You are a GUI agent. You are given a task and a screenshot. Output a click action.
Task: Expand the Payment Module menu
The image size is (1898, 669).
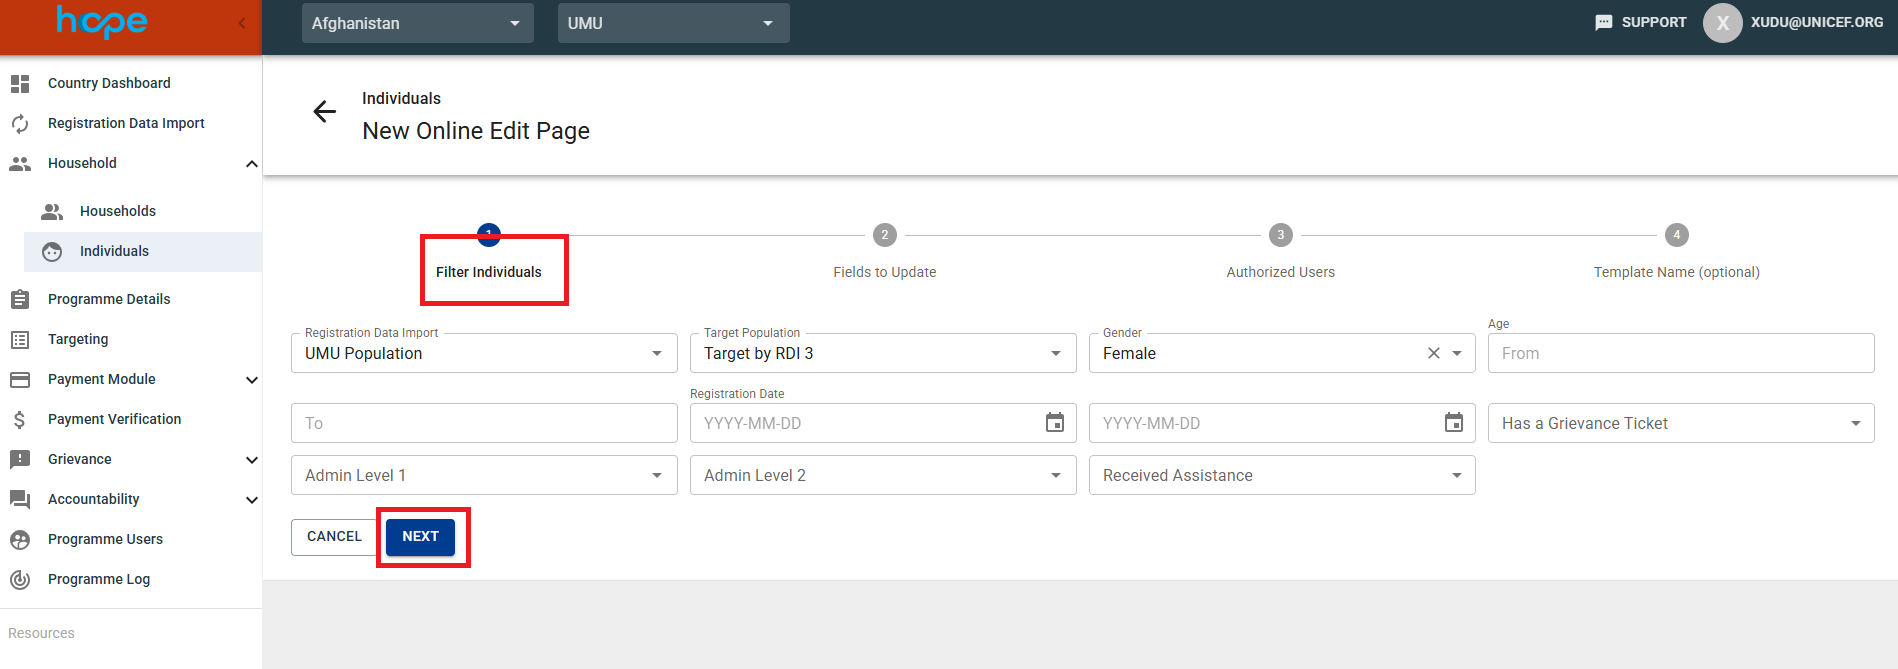coord(251,380)
